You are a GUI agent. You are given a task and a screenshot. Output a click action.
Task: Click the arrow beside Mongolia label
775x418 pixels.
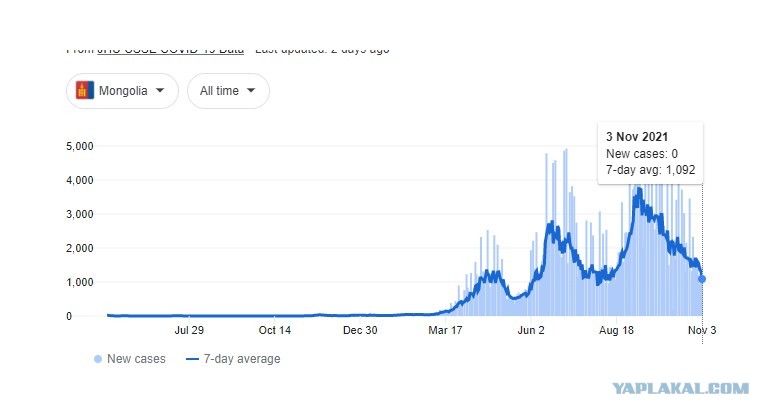[x=160, y=90]
